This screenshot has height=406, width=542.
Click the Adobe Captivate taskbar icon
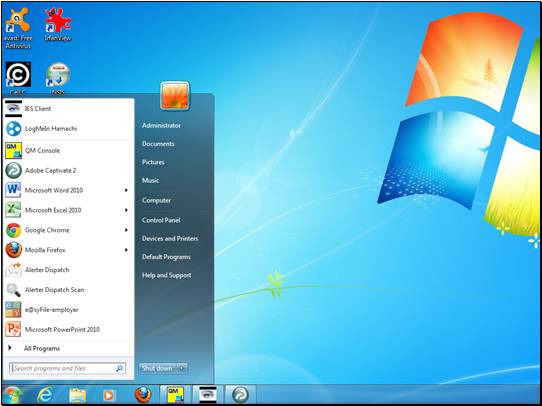click(240, 394)
